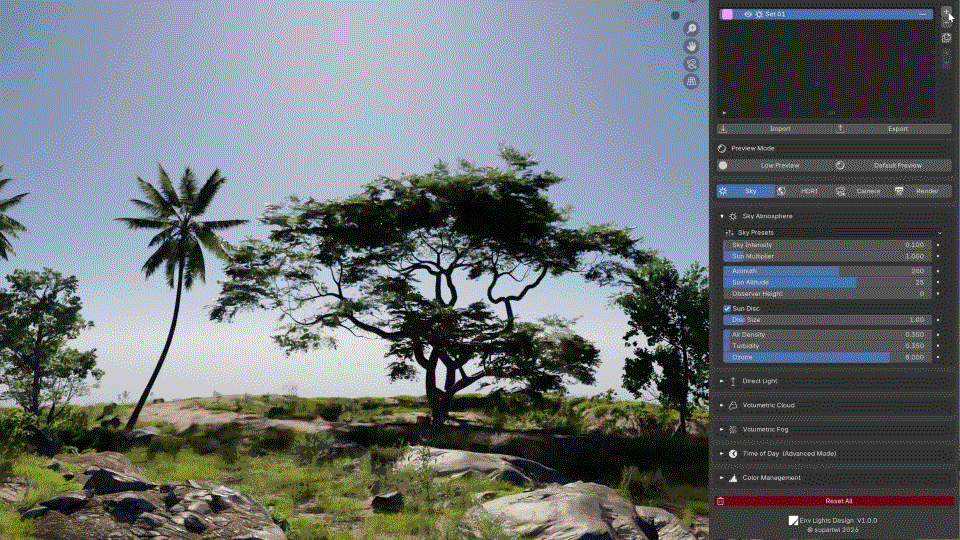Toggle Set 01 visibility eye icon
The image size is (960, 540).
pos(748,14)
